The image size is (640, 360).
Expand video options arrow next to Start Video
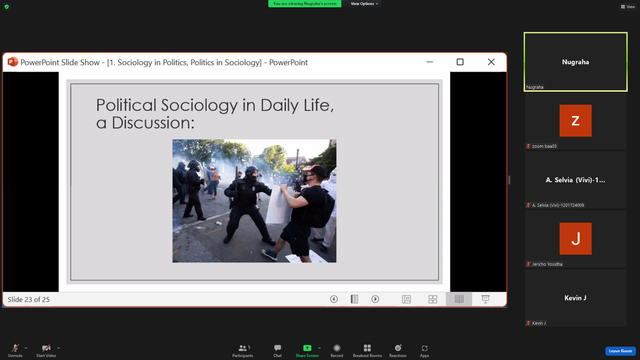click(x=58, y=348)
